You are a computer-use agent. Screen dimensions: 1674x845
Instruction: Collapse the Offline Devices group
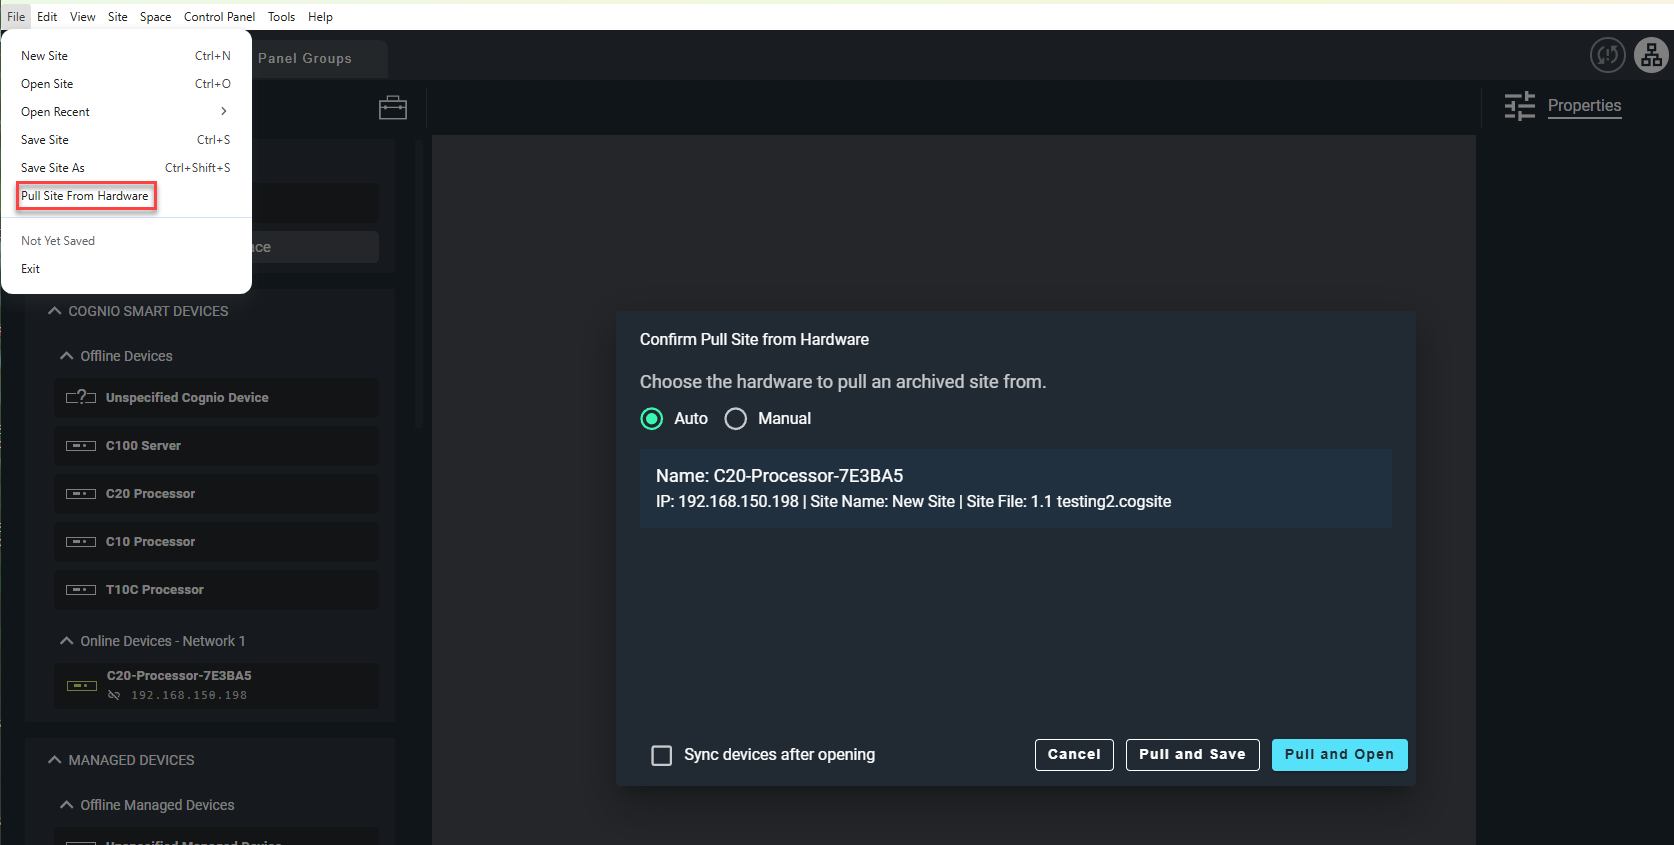click(x=67, y=356)
